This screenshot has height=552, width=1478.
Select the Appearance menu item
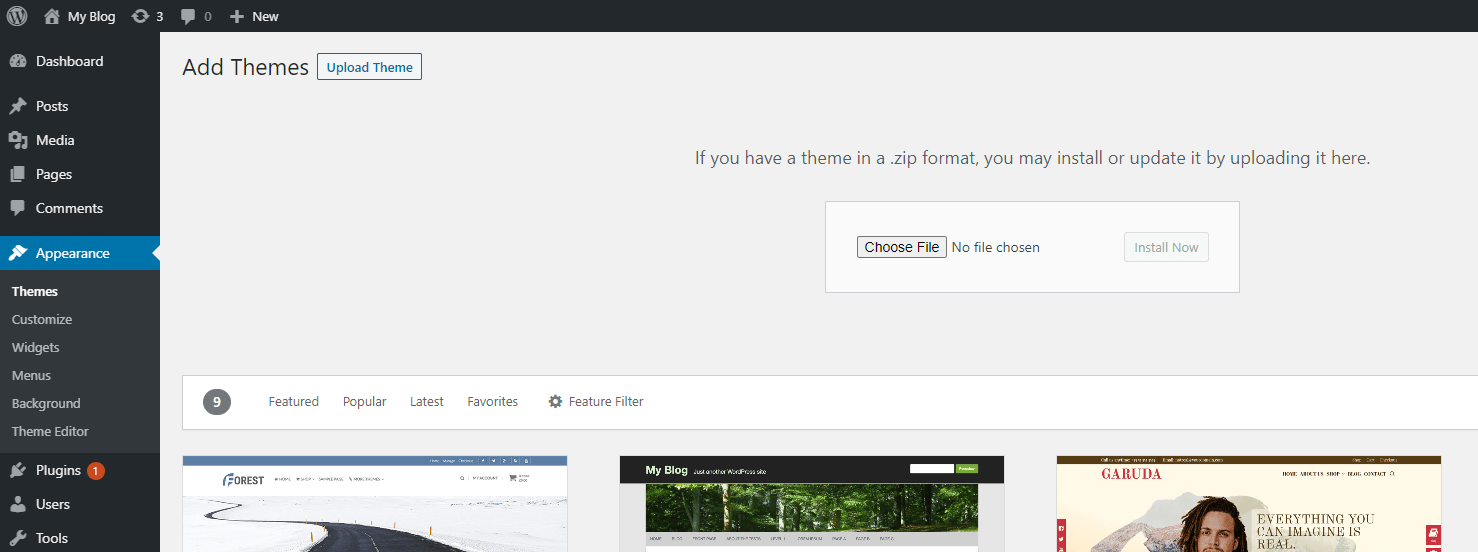[80, 253]
